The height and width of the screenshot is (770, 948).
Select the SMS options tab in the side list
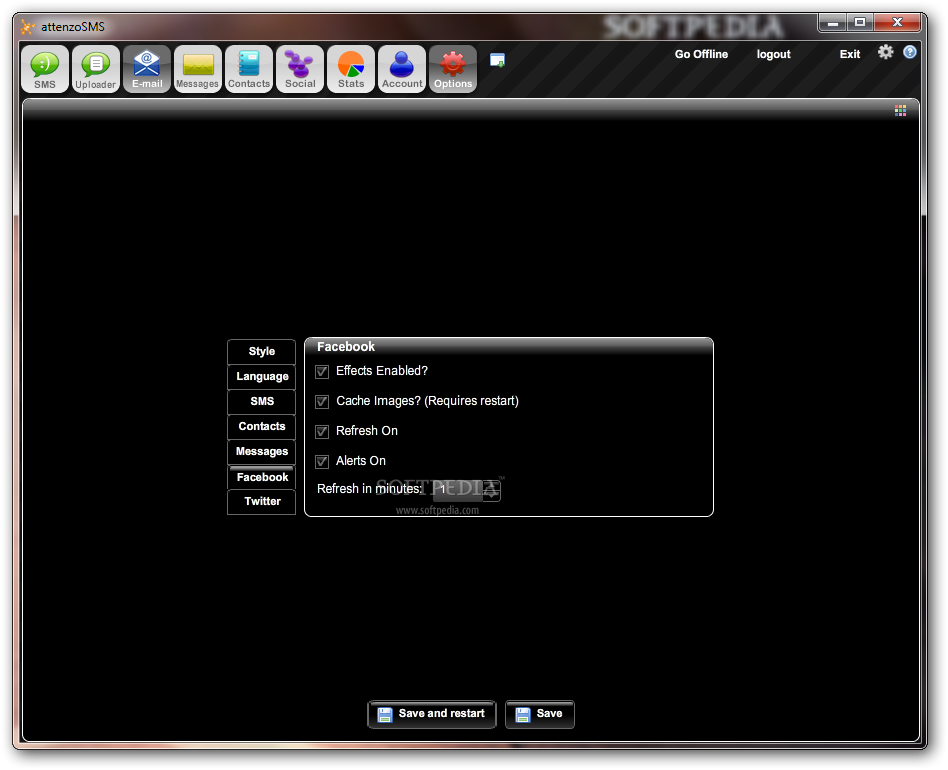click(262, 402)
